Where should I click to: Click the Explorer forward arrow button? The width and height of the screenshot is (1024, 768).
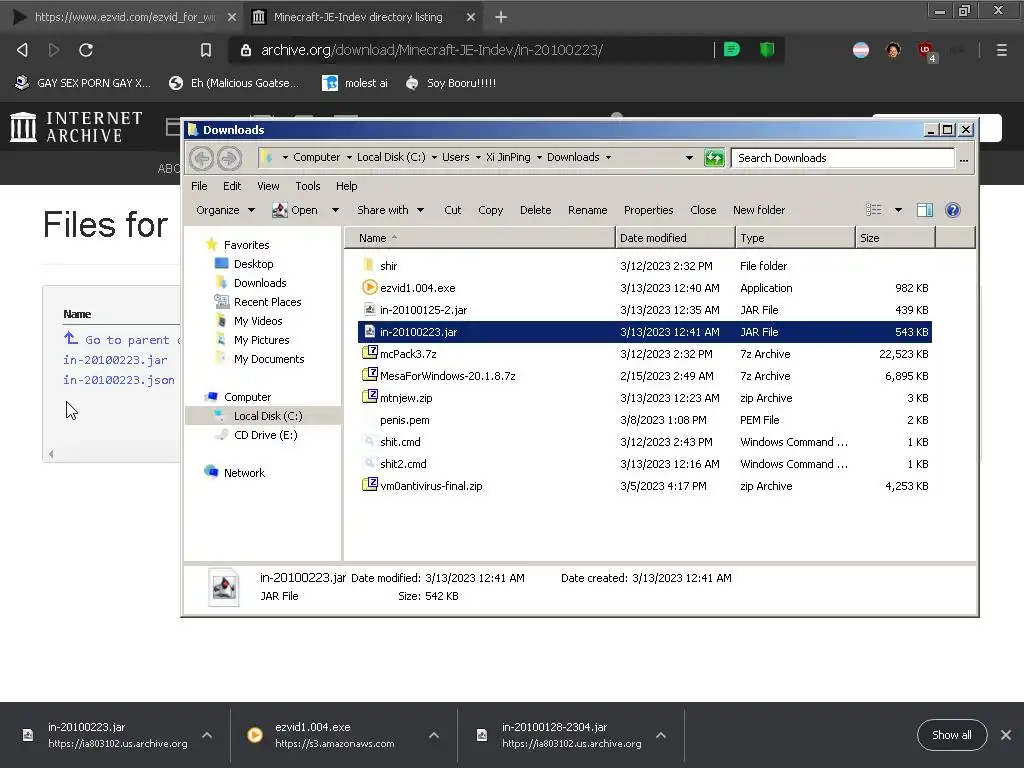point(229,158)
